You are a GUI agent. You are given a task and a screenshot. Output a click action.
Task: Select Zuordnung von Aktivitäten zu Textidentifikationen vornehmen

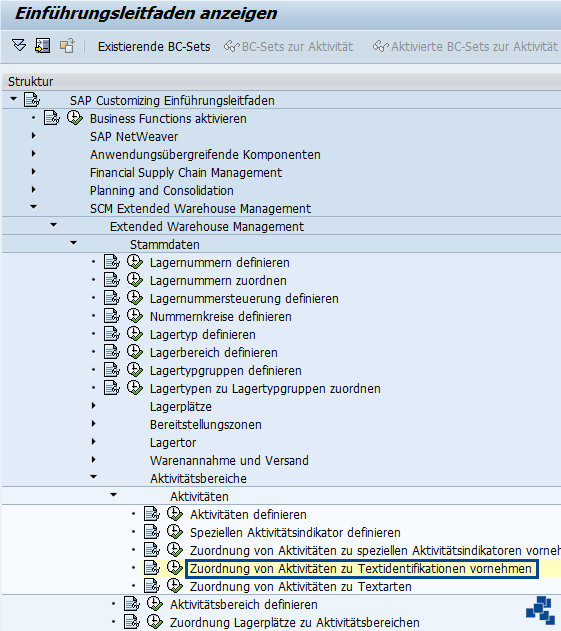tap(361, 569)
